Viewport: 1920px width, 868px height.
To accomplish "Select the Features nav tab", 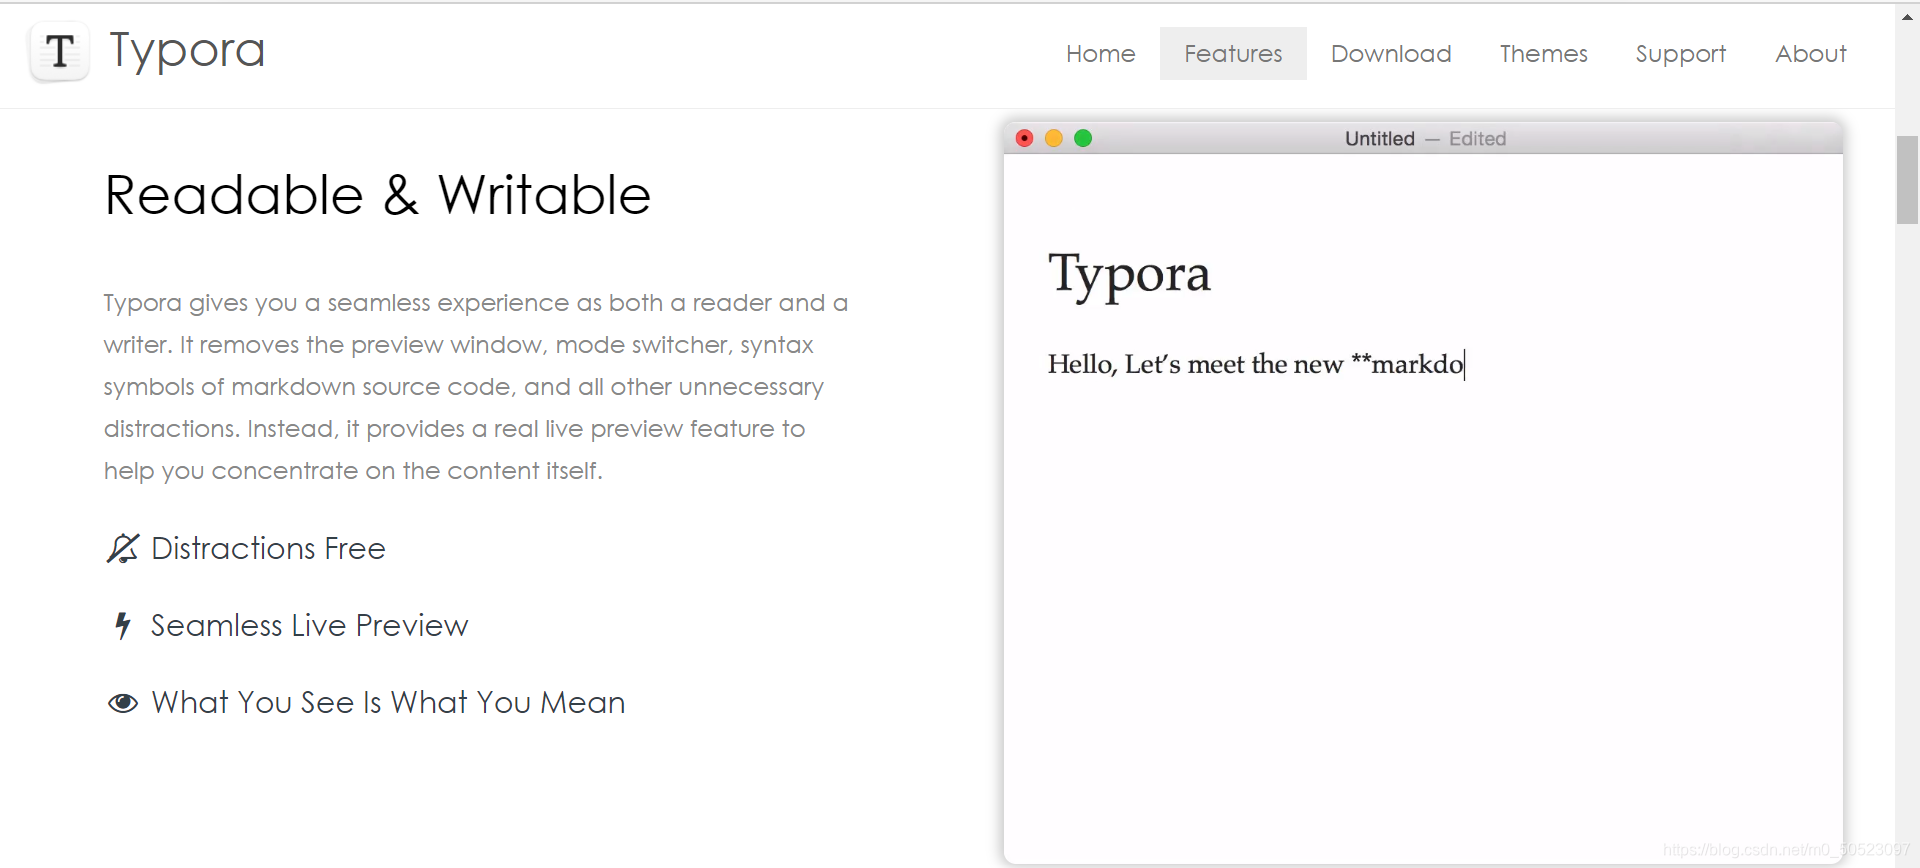I will [1233, 54].
